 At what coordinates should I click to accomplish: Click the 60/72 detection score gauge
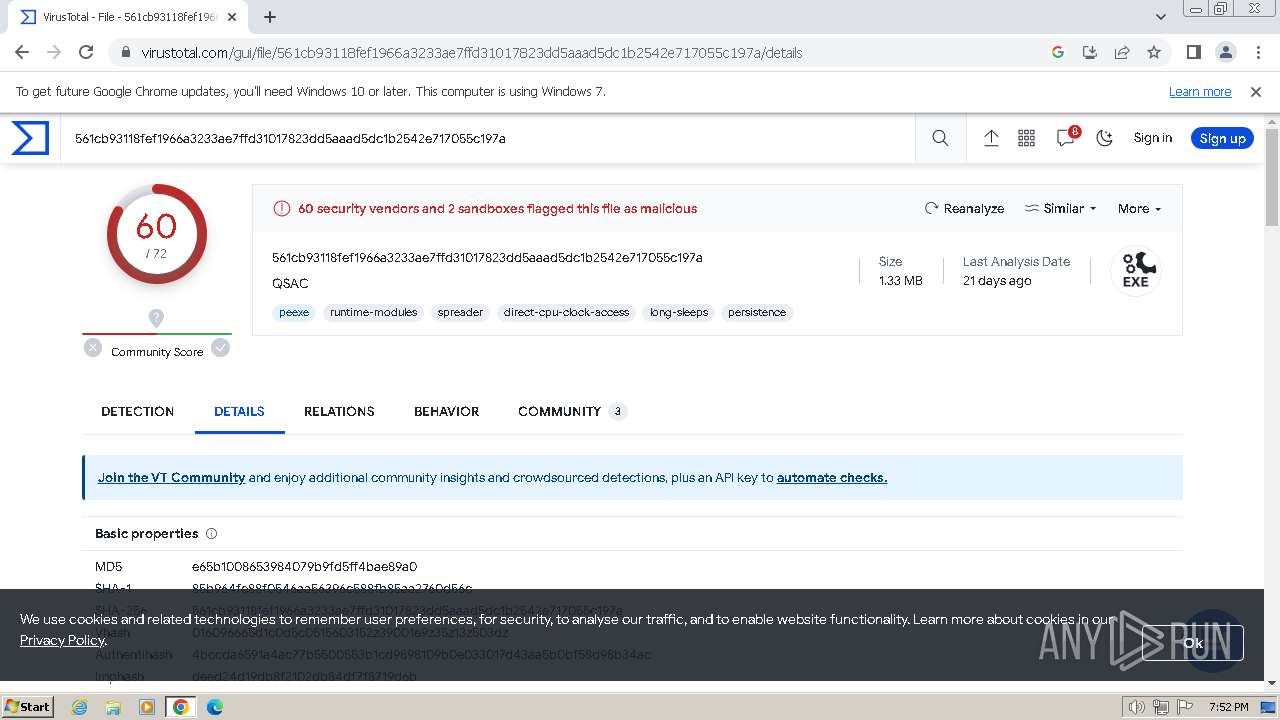(157, 235)
